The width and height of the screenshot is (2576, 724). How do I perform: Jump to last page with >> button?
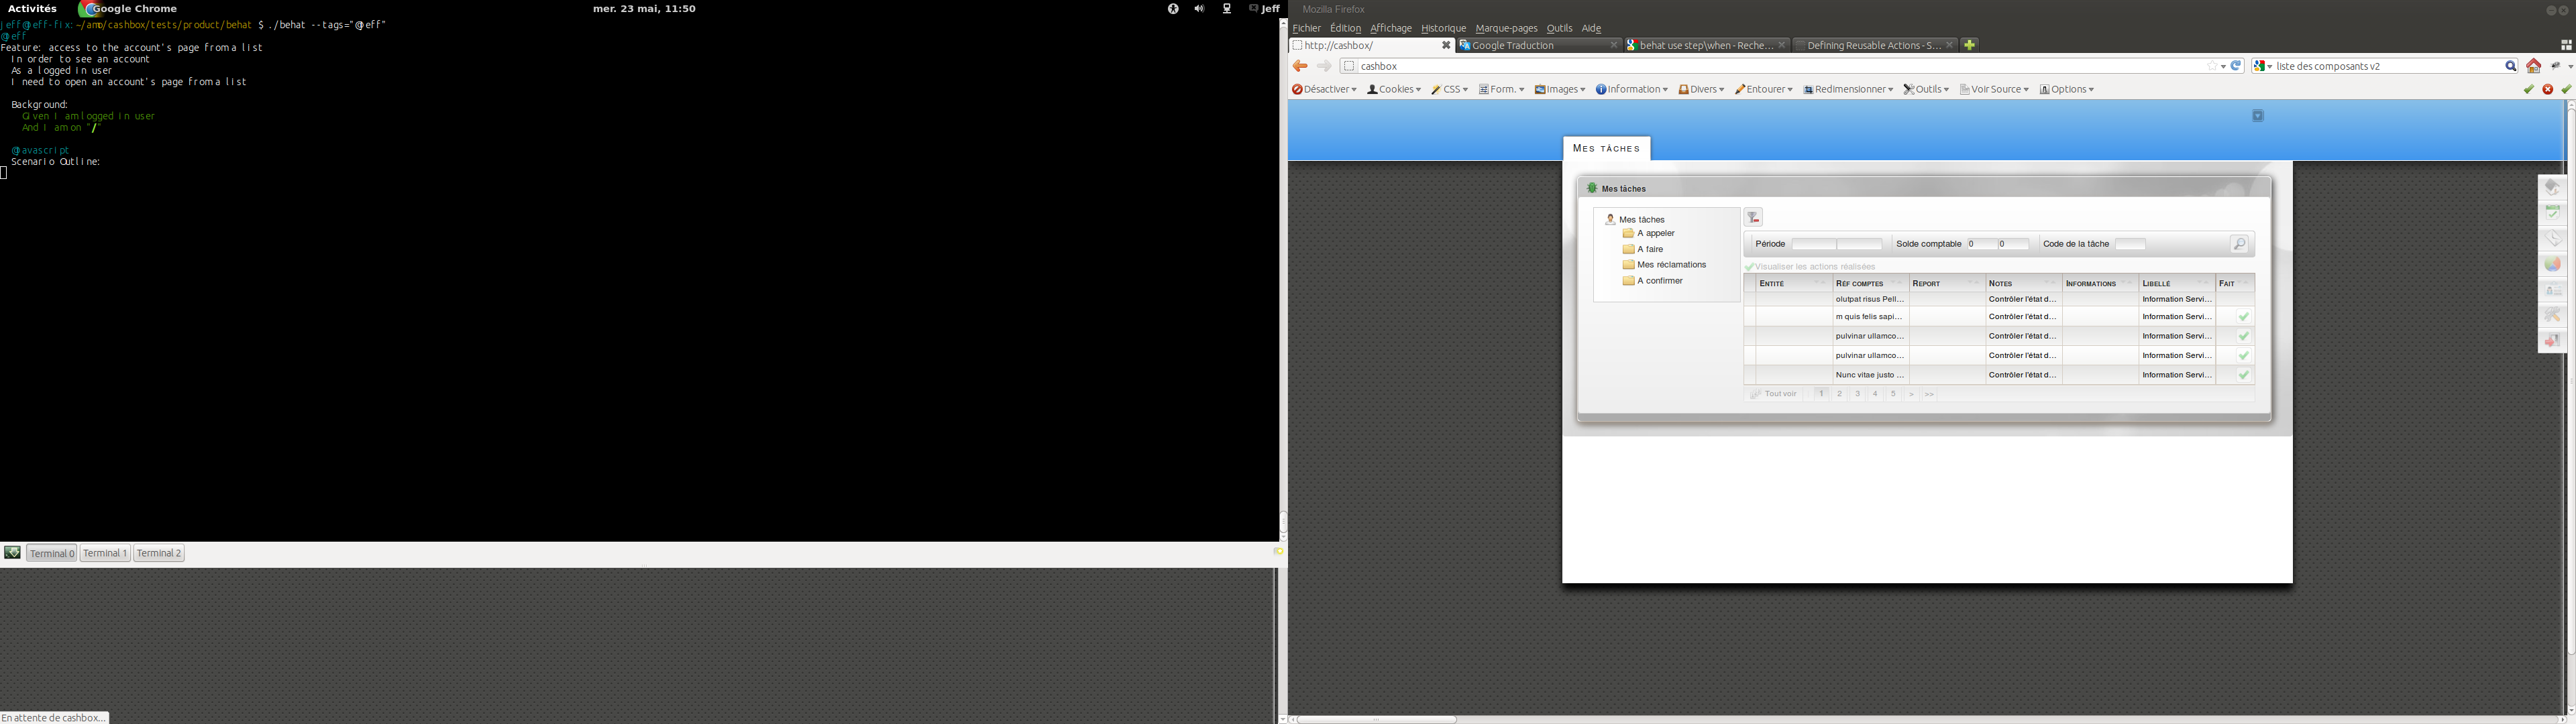coord(1930,395)
